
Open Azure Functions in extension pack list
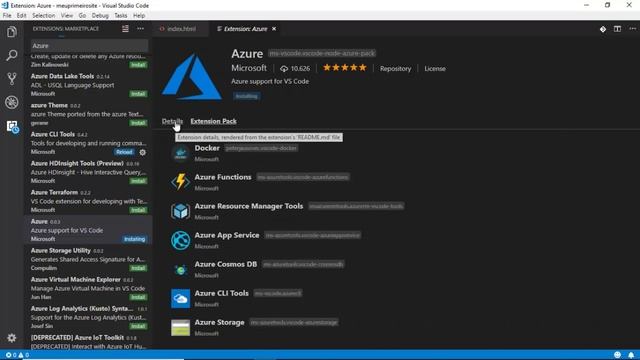(223, 177)
